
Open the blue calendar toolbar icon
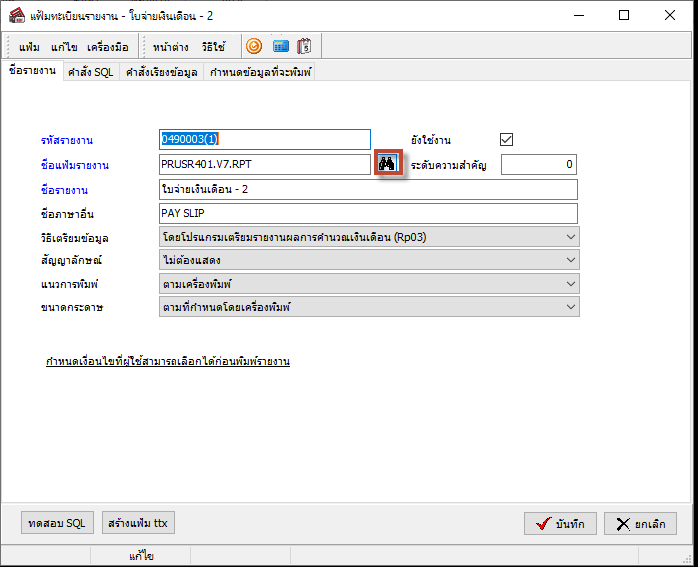281,46
